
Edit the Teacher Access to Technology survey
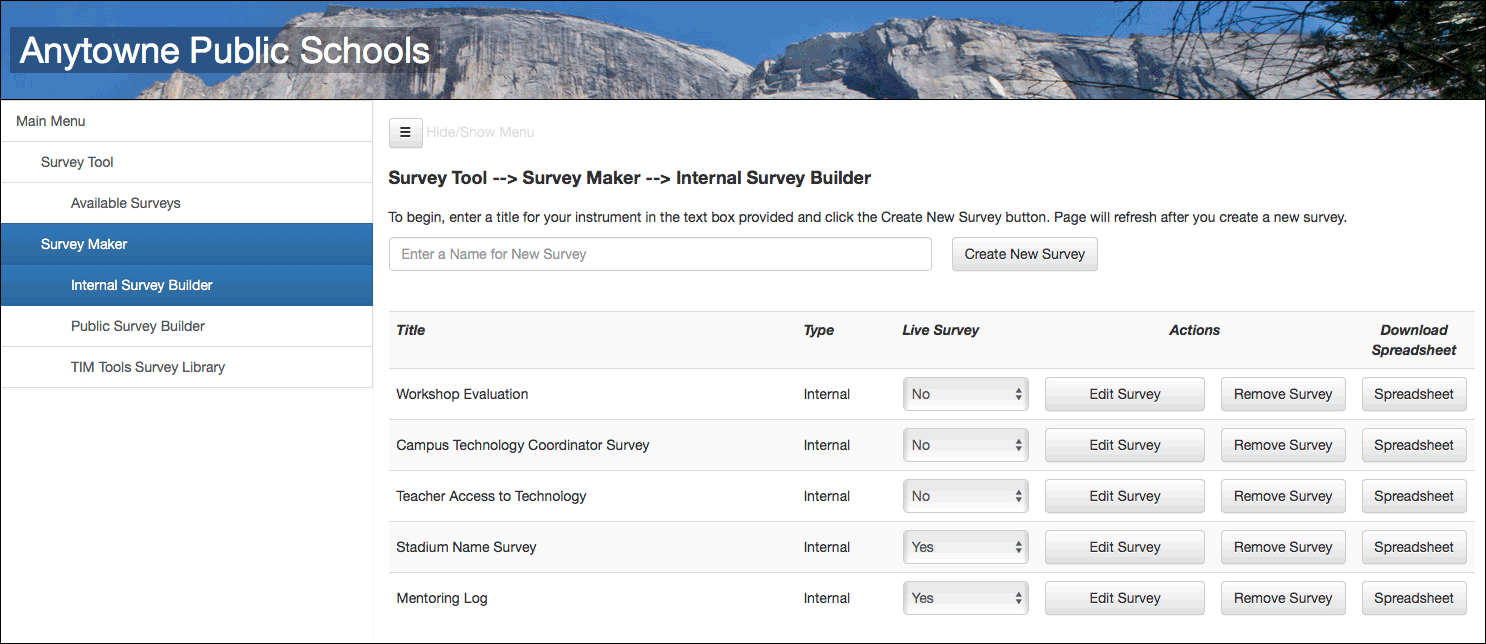[x=1125, y=496]
